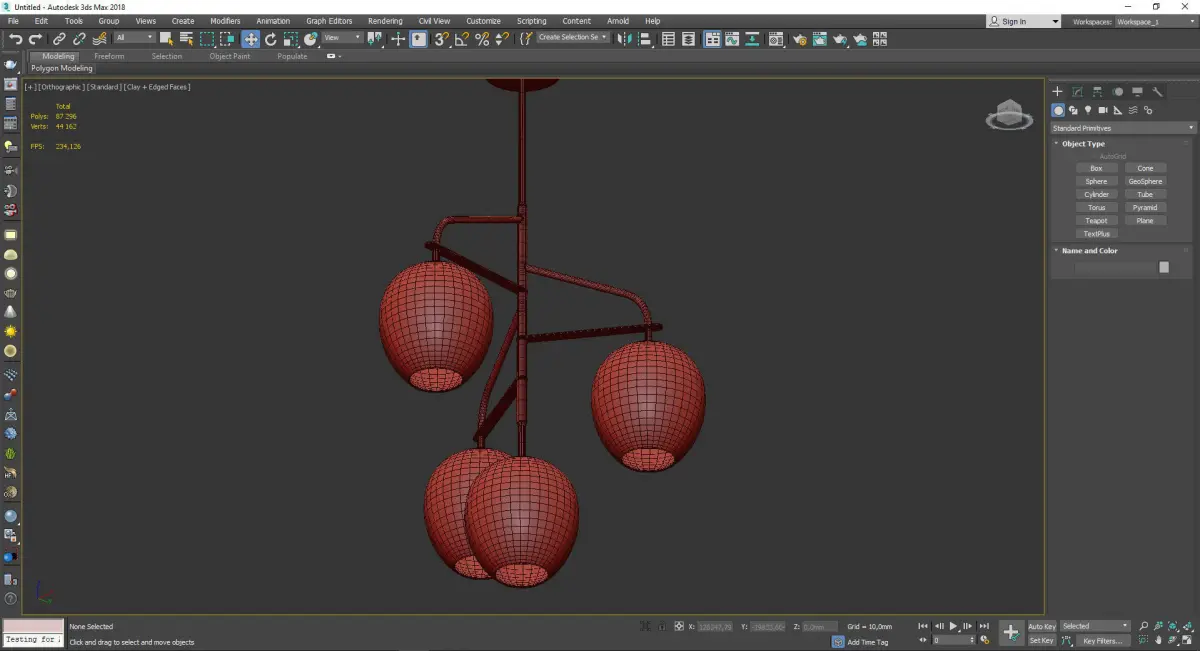The width and height of the screenshot is (1200, 651).
Task: Click the GeoSphere primitive button
Action: [1145, 181]
